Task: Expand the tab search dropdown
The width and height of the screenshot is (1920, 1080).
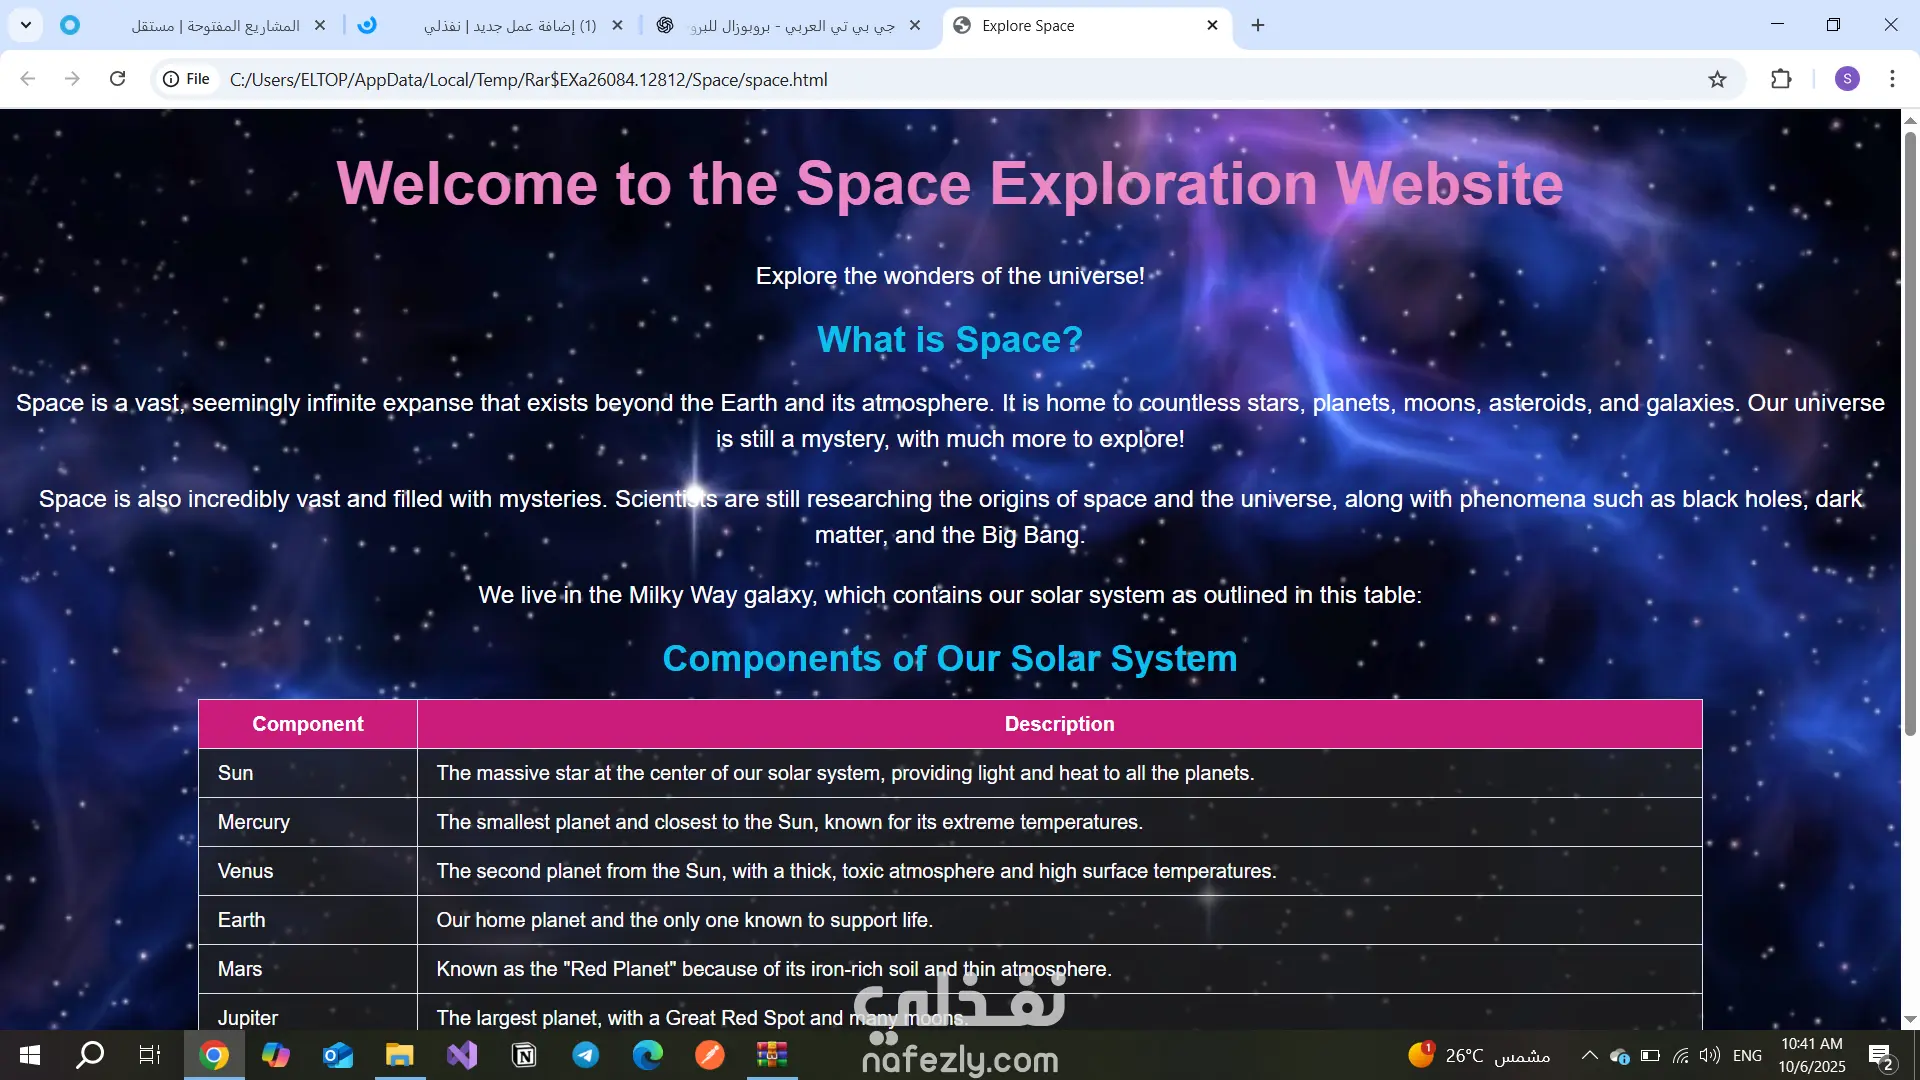Action: tap(26, 25)
